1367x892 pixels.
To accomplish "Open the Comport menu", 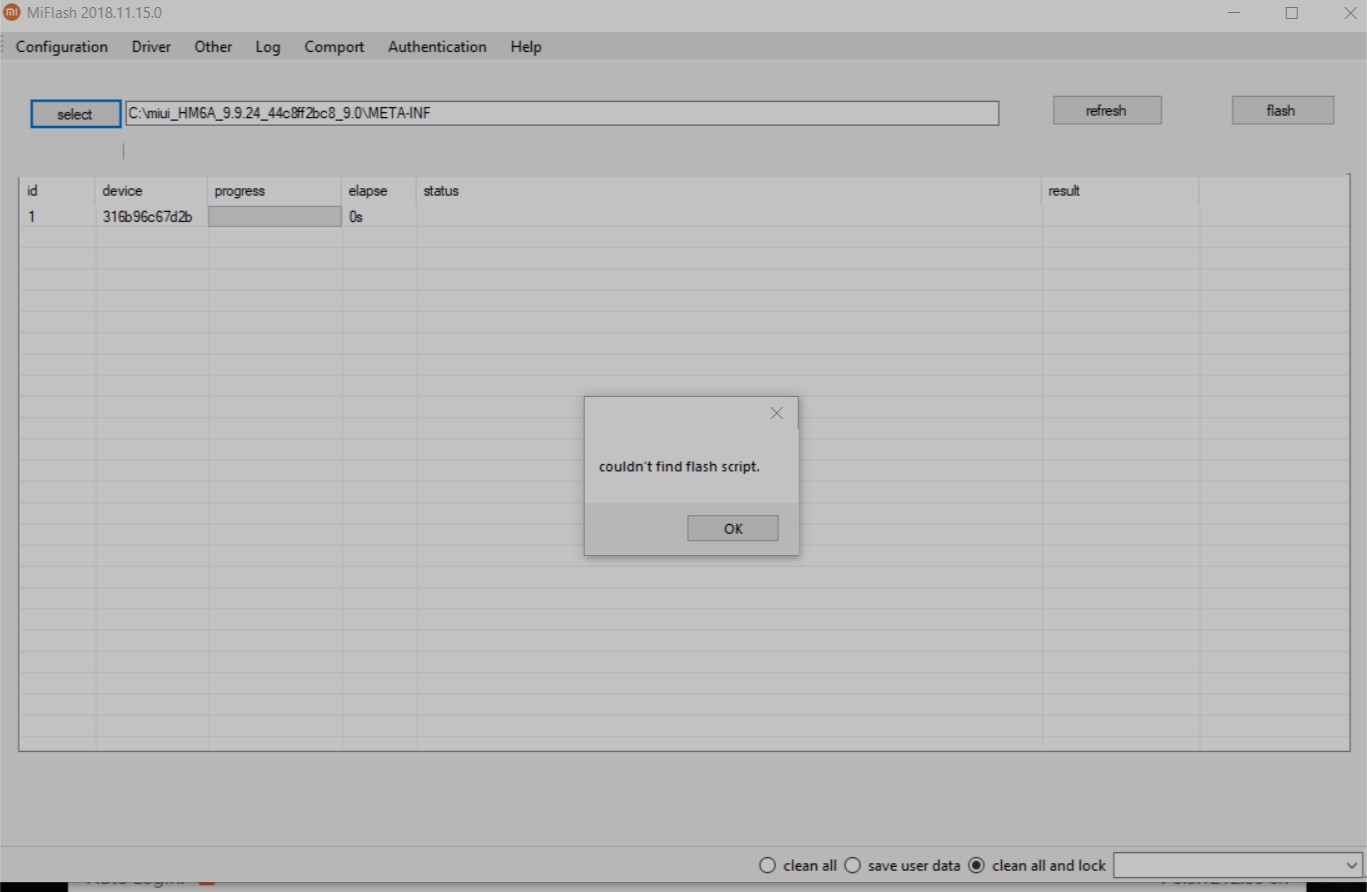I will click(334, 47).
